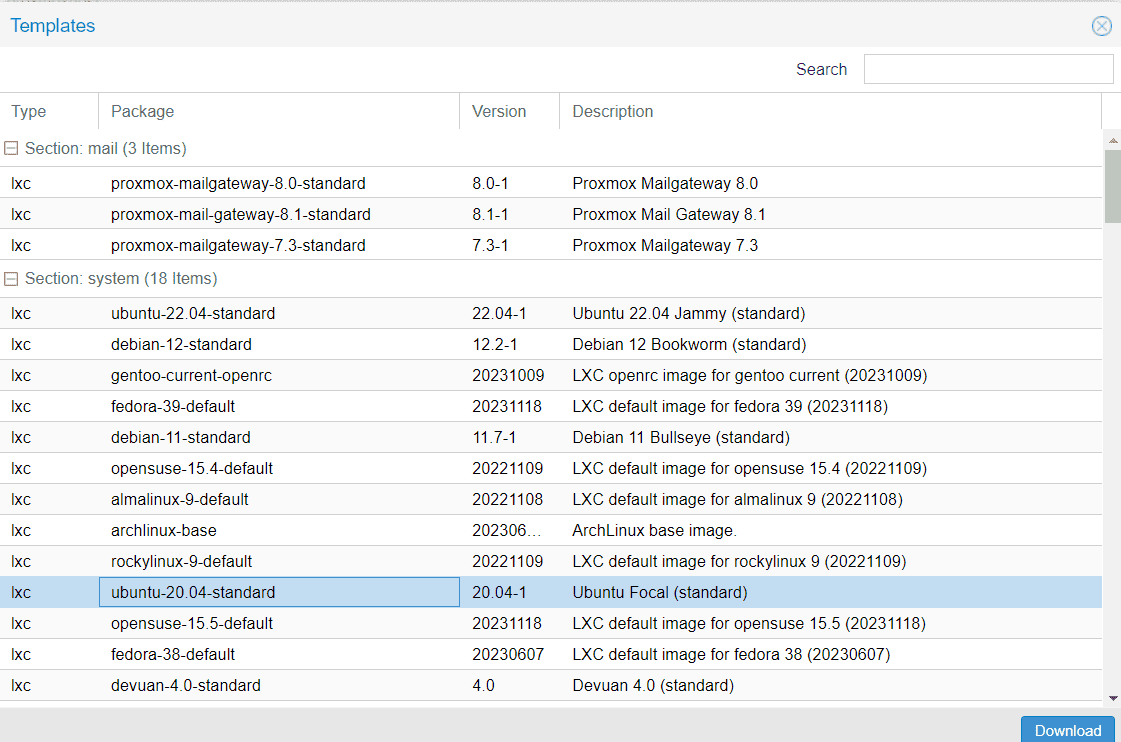1121x742 pixels.
Task: Collapse the mail section
Action: click(11, 148)
